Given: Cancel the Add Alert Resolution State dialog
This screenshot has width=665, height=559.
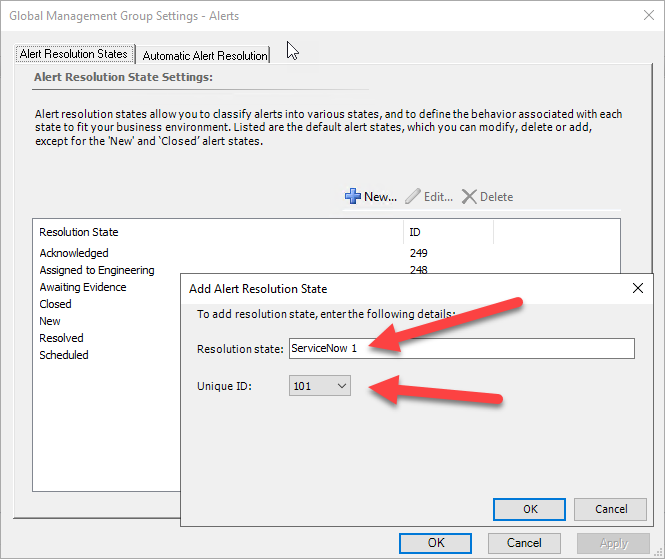Looking at the screenshot, I should [x=611, y=509].
